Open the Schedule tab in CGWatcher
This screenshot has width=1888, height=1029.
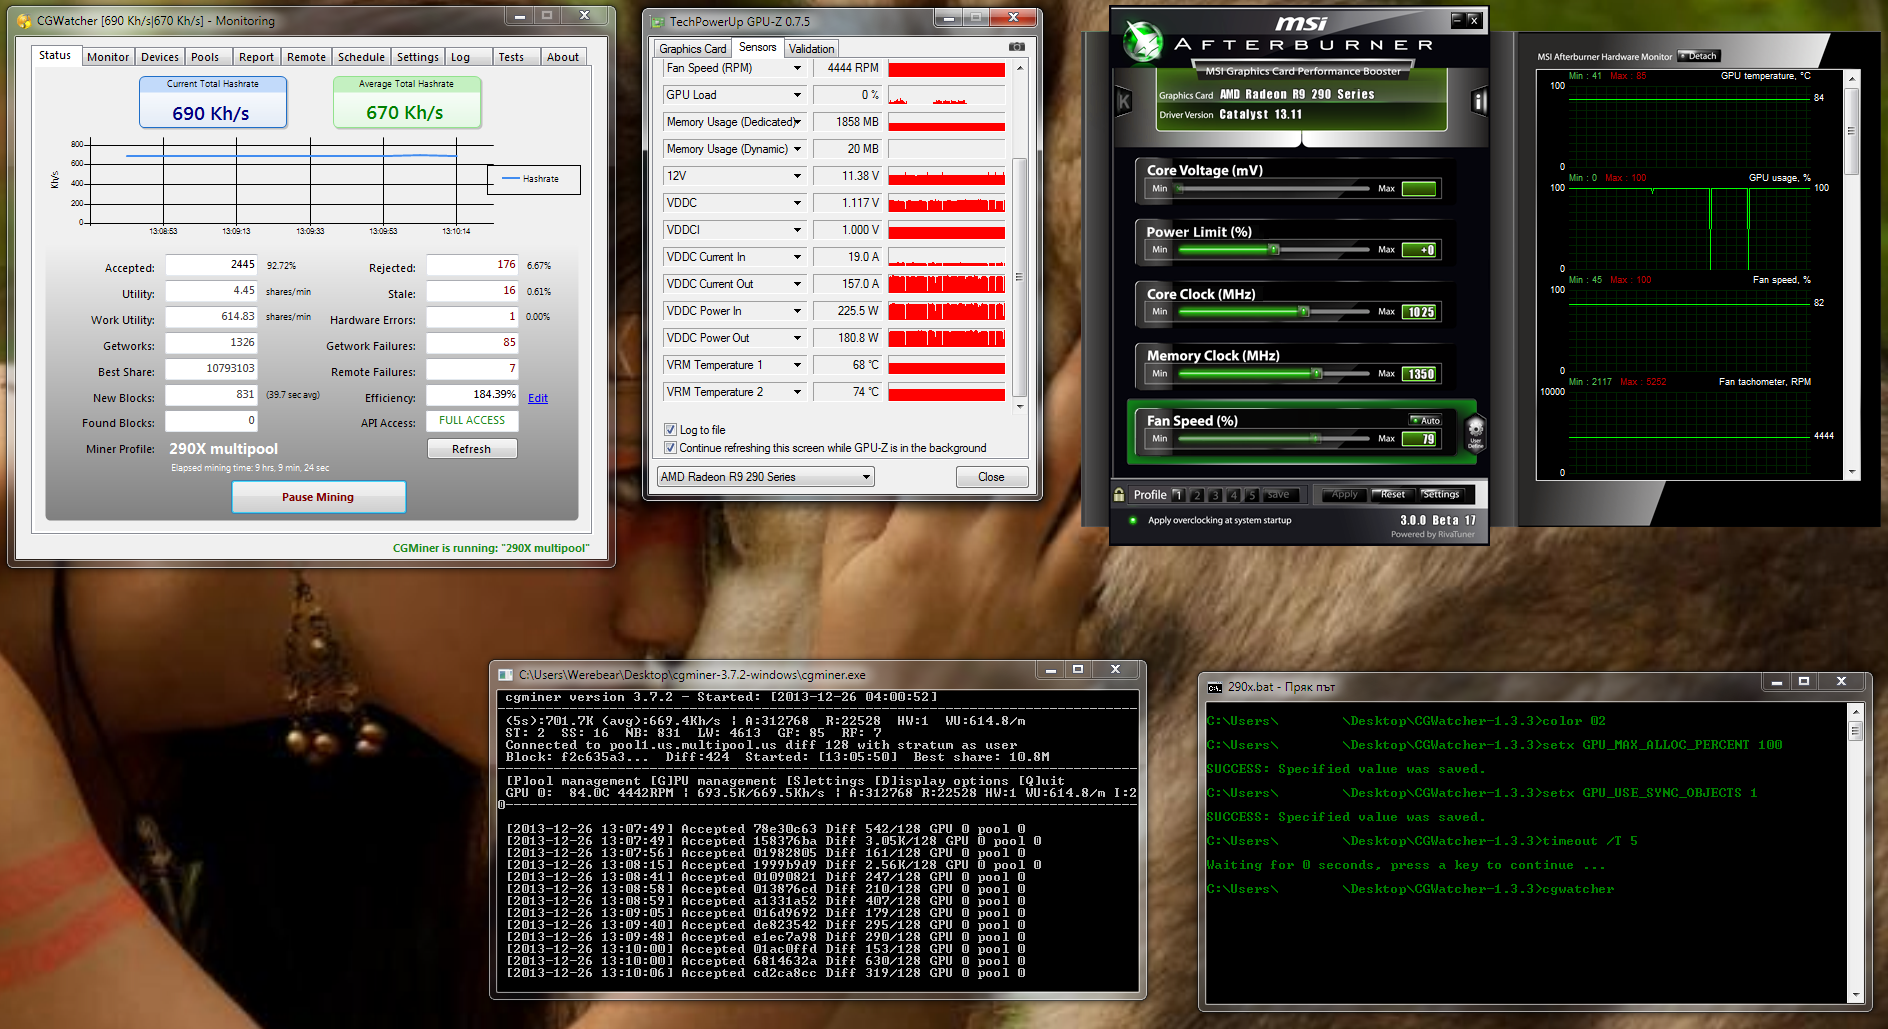[361, 57]
